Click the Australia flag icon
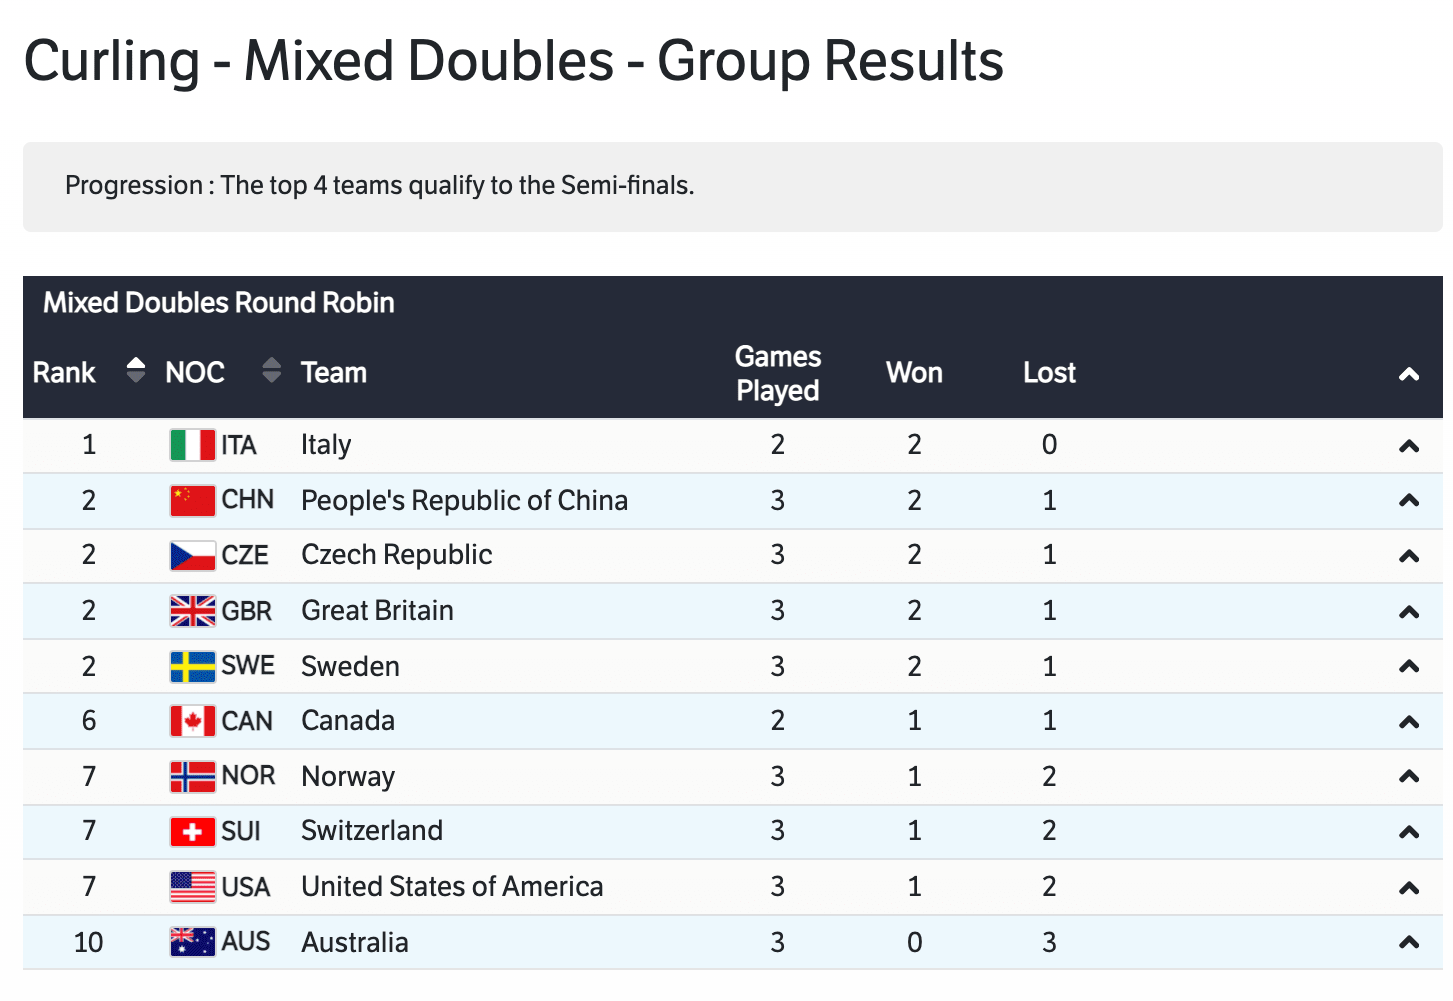This screenshot has height=1001, width=1453. click(192, 942)
